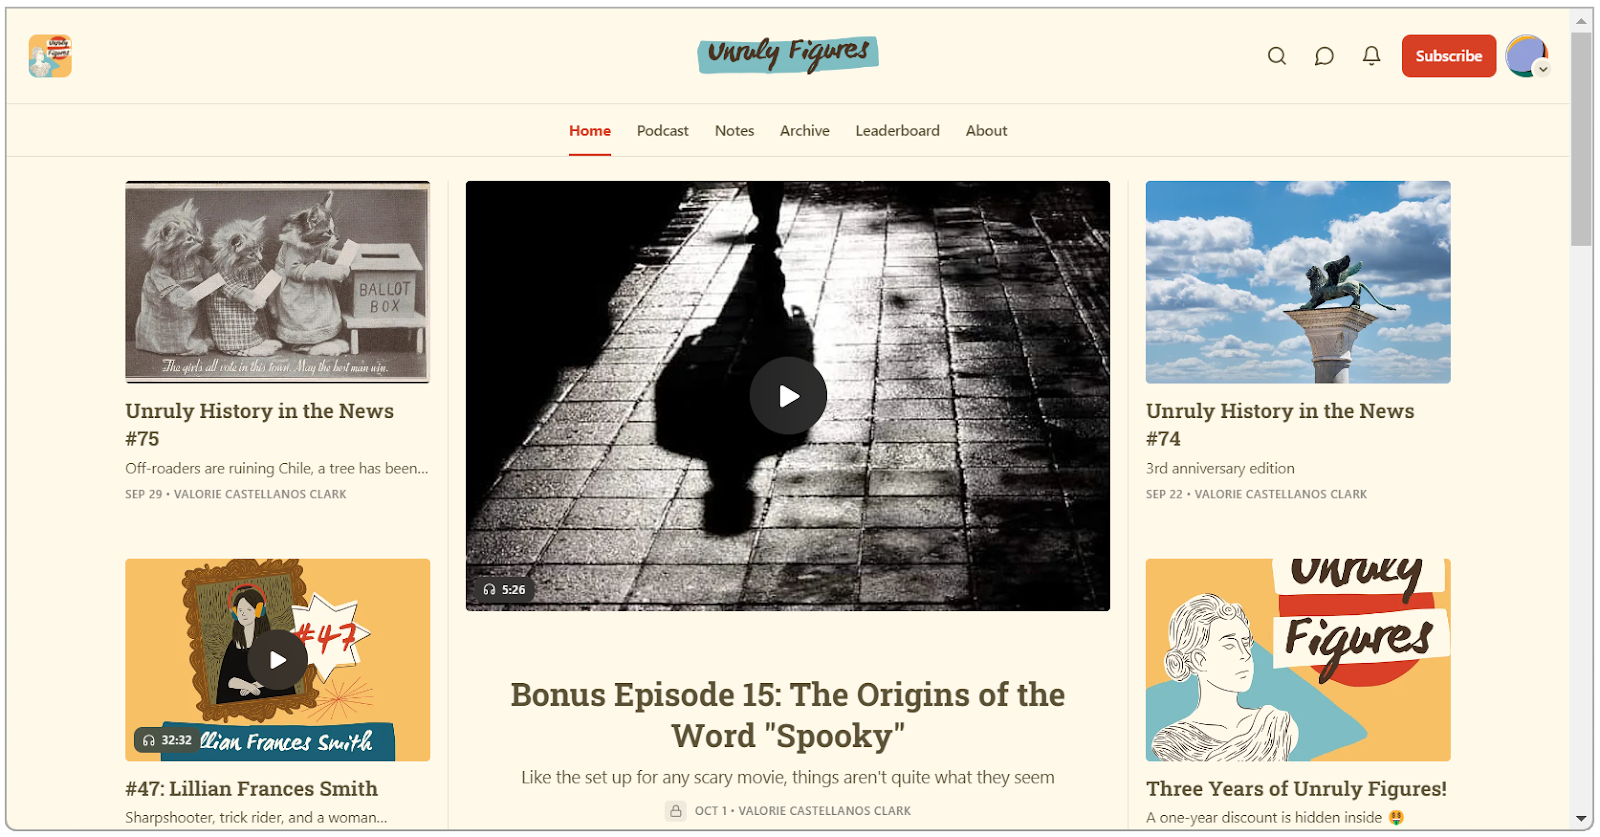The width and height of the screenshot is (1600, 837).
Task: Open the chat speech bubble icon
Action: 1324,56
